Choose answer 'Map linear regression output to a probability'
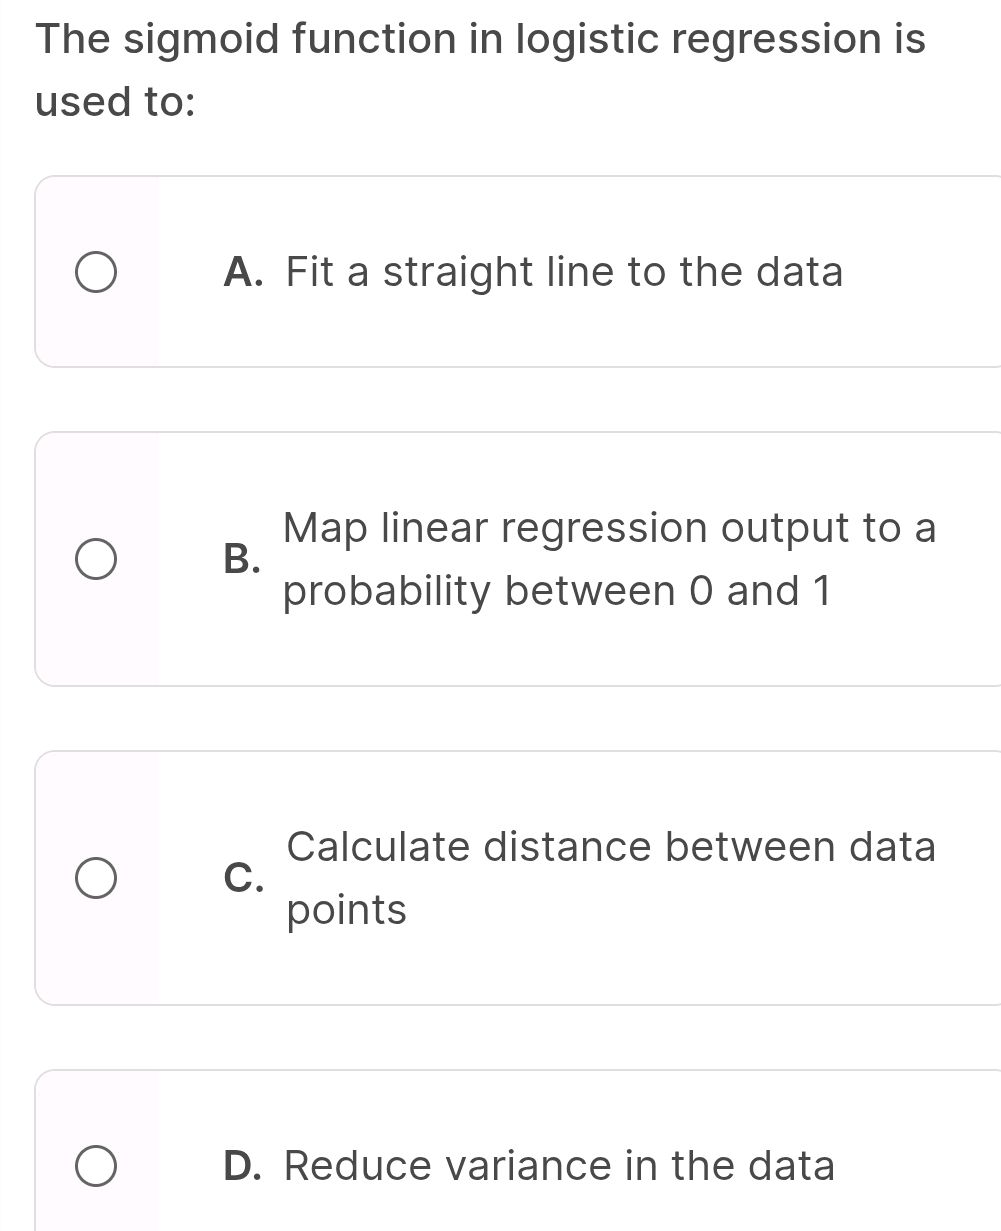This screenshot has width=1001, height=1231. 610,558
